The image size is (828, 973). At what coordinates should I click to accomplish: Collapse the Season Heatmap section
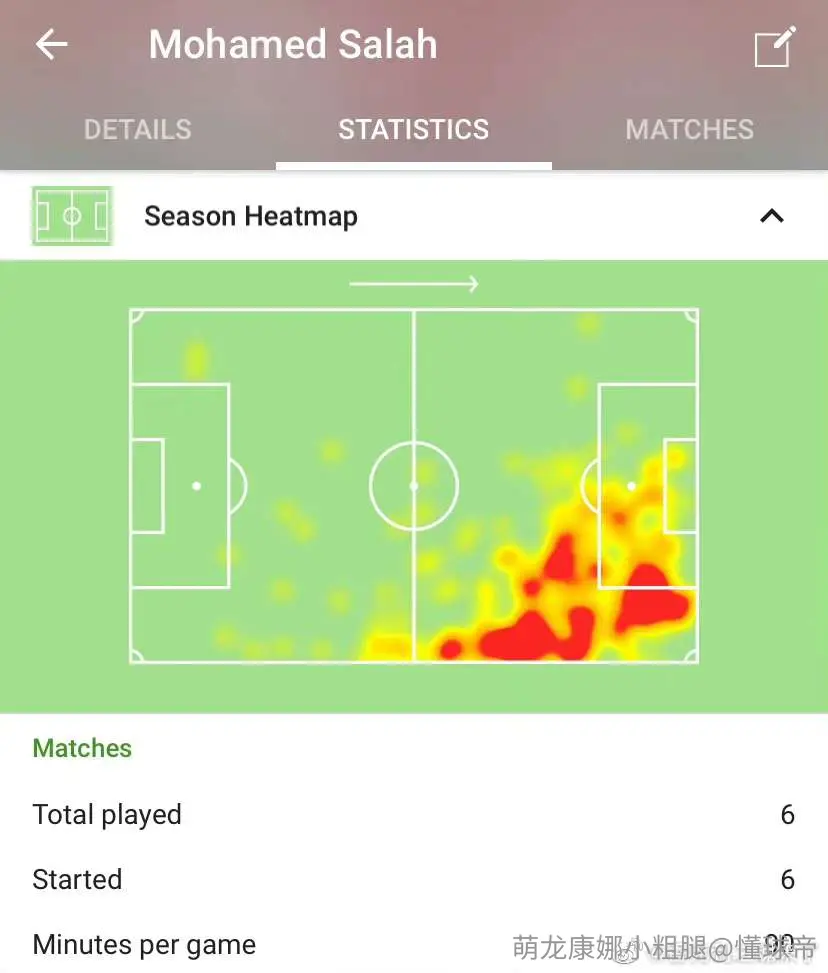click(x=772, y=216)
